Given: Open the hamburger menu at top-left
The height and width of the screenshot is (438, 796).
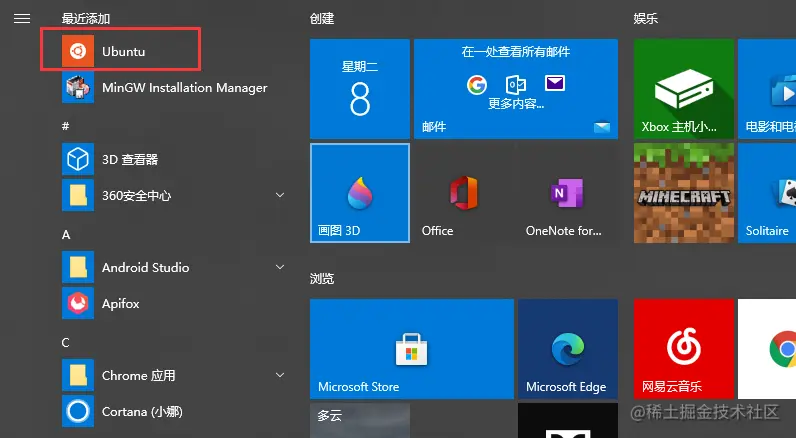Looking at the screenshot, I should coord(22,19).
